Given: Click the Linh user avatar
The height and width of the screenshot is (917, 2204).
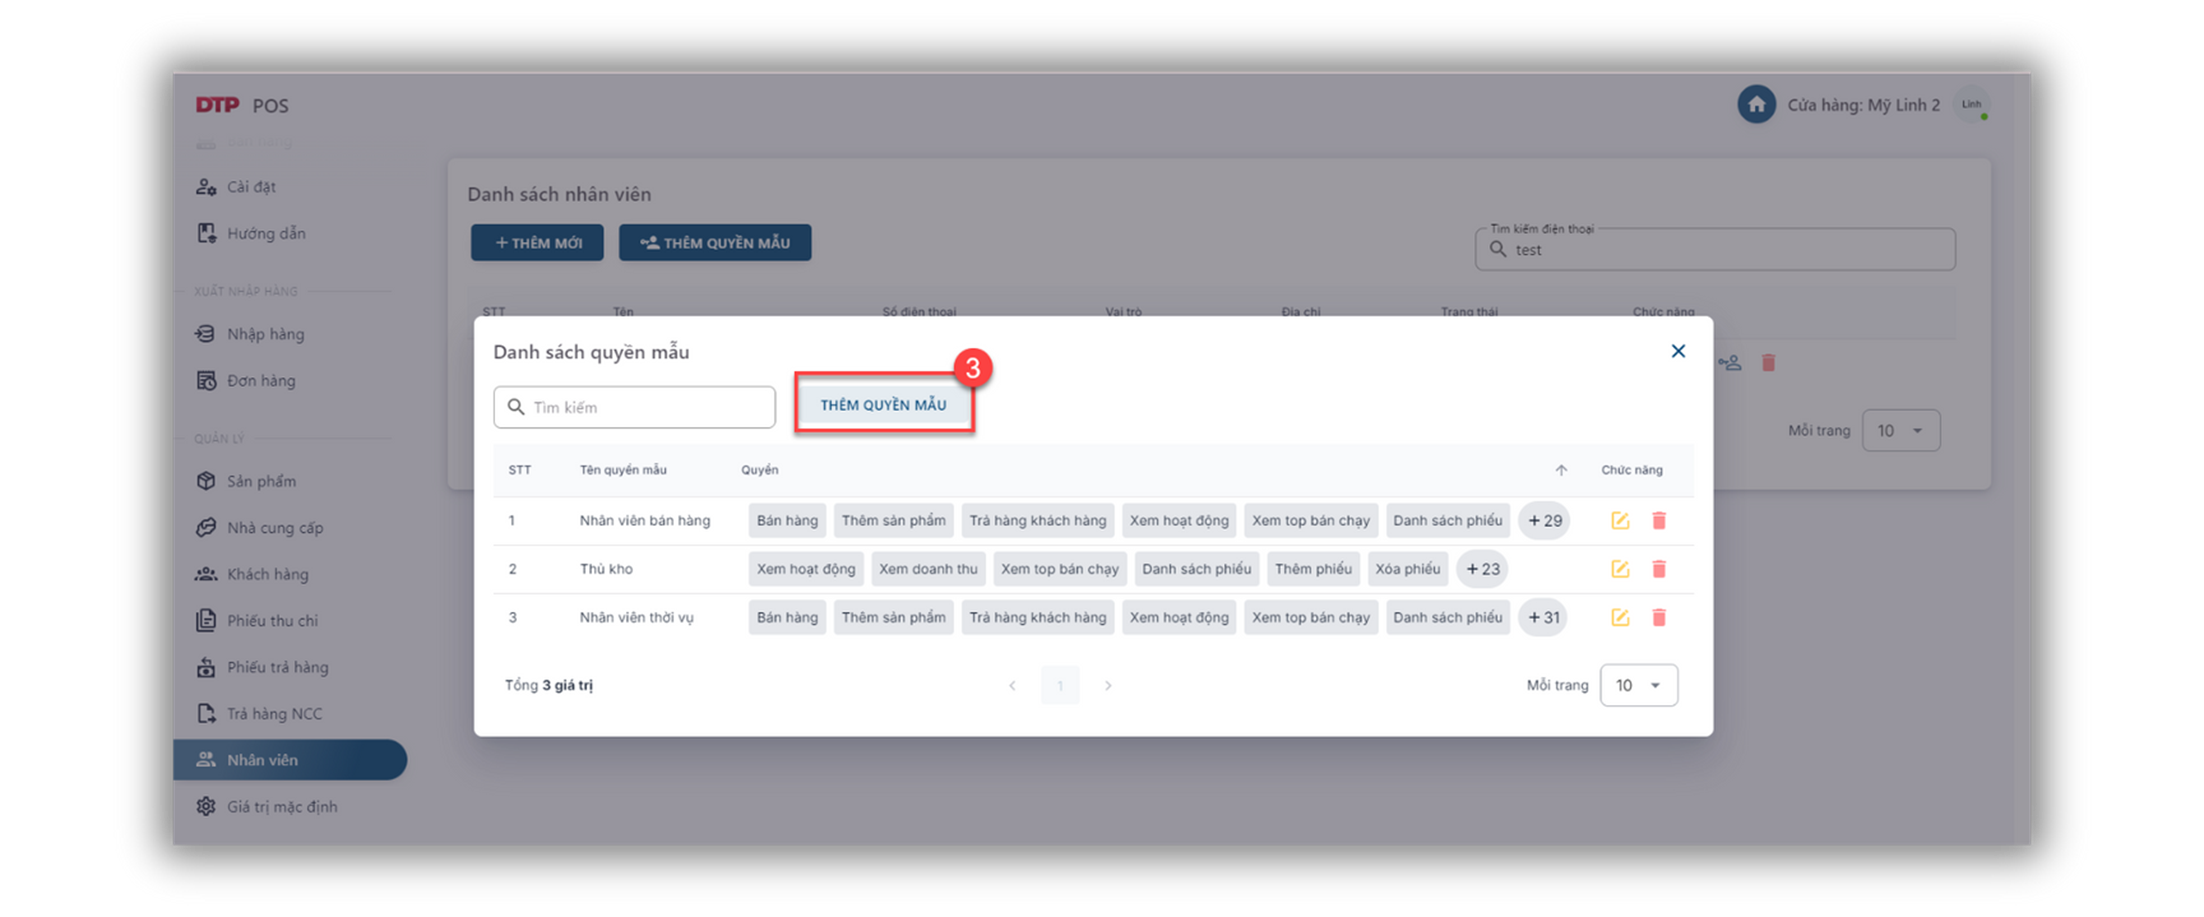Looking at the screenshot, I should (1971, 105).
